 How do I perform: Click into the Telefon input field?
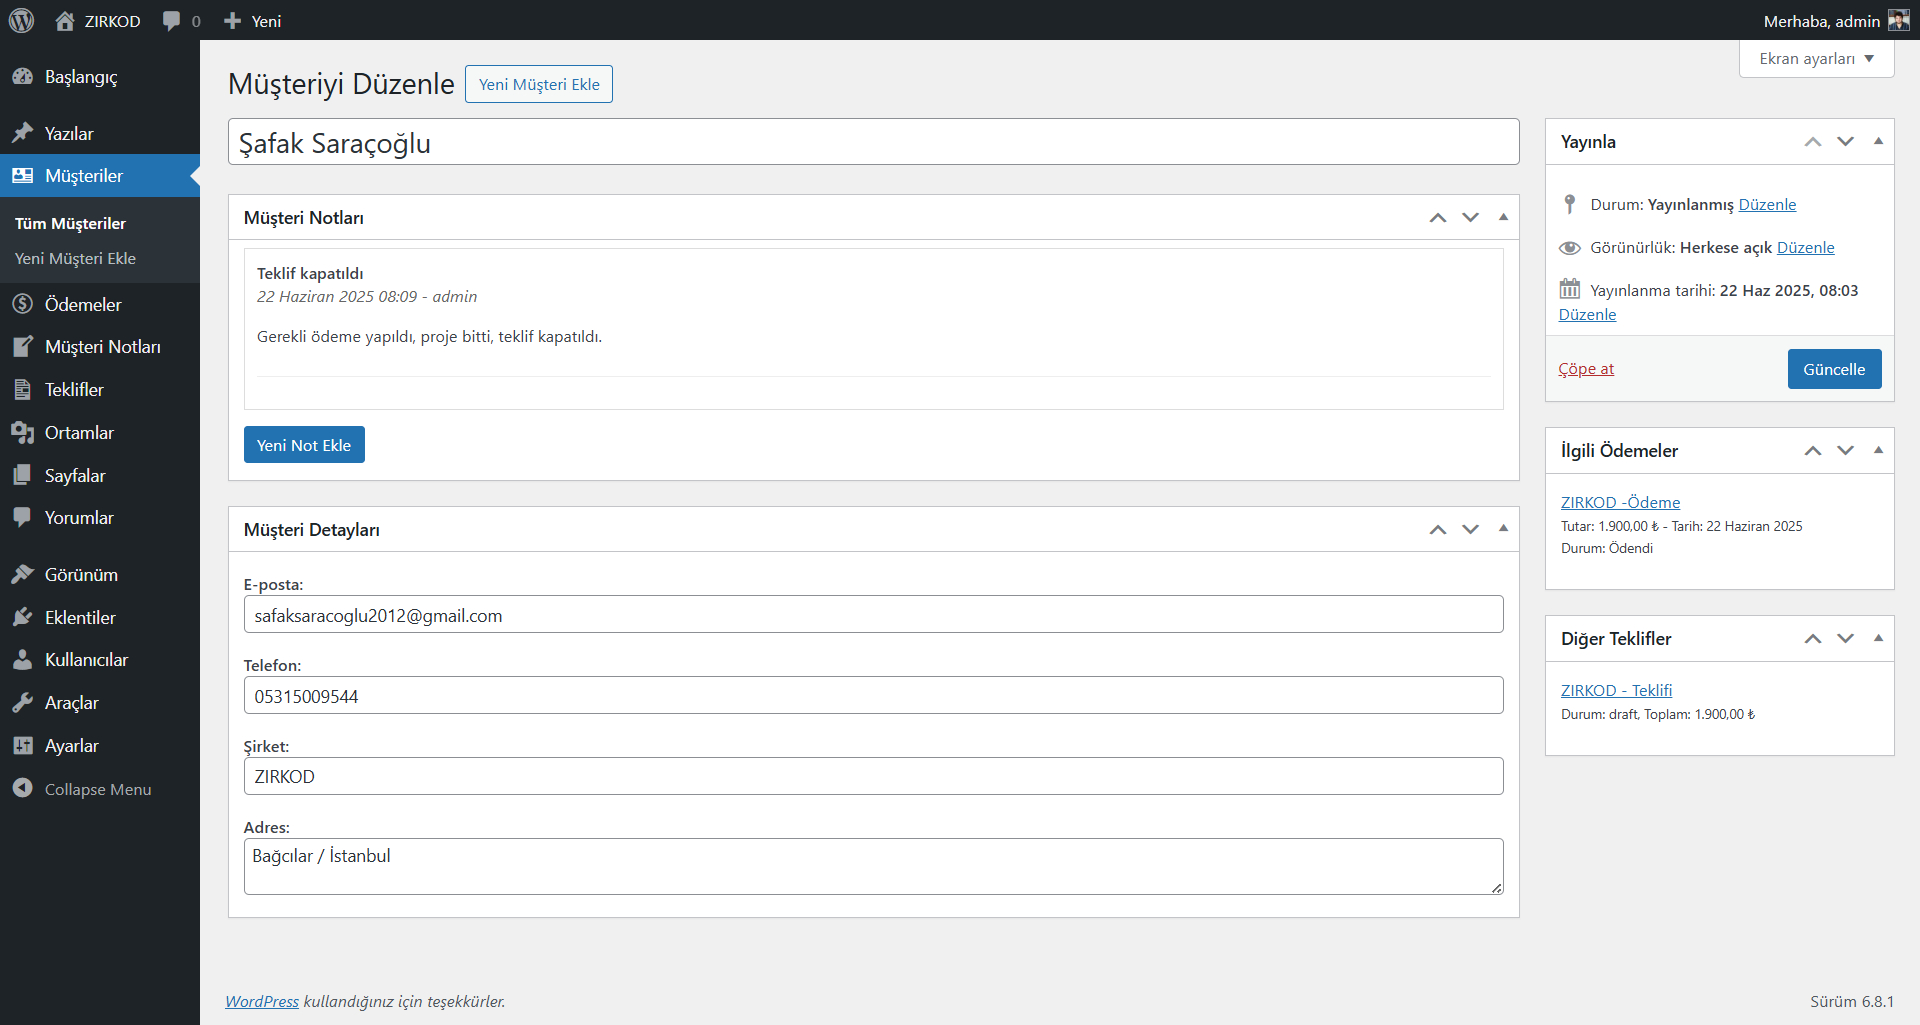pos(873,696)
